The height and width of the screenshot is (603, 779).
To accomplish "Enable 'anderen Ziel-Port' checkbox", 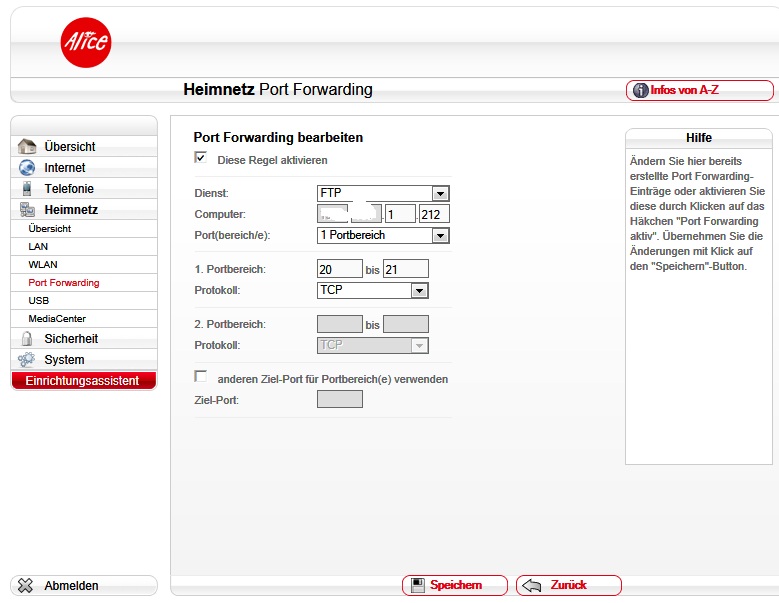I will [201, 377].
